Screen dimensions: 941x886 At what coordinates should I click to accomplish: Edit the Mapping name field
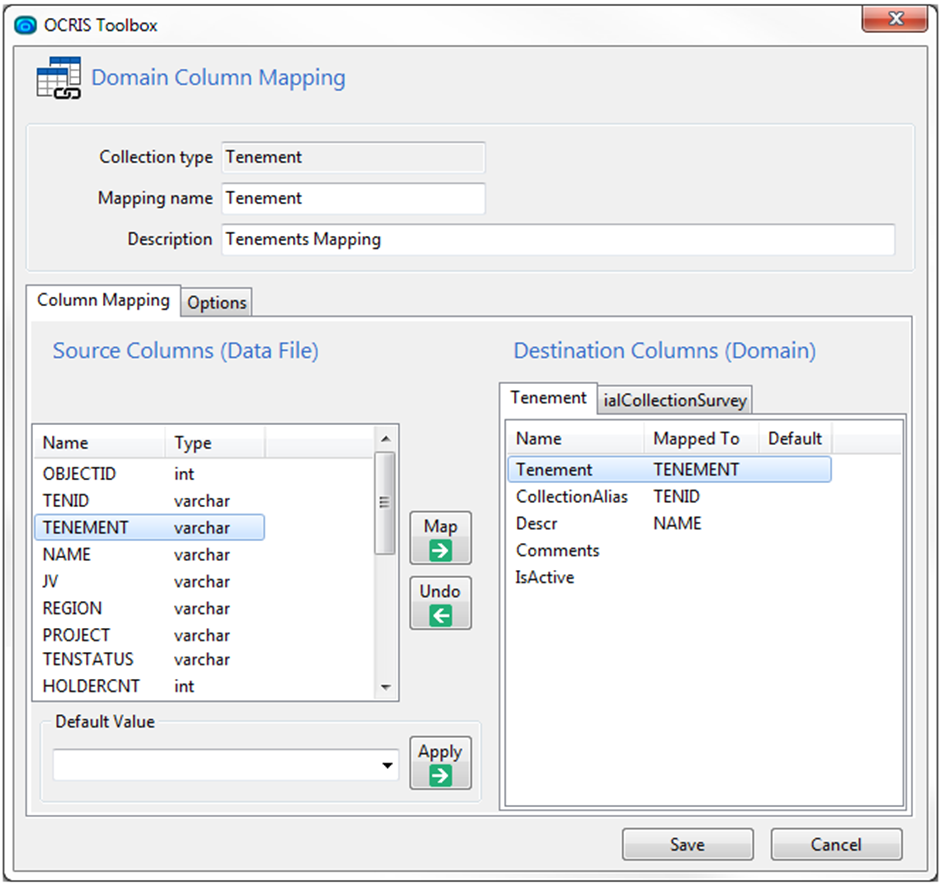(353, 199)
